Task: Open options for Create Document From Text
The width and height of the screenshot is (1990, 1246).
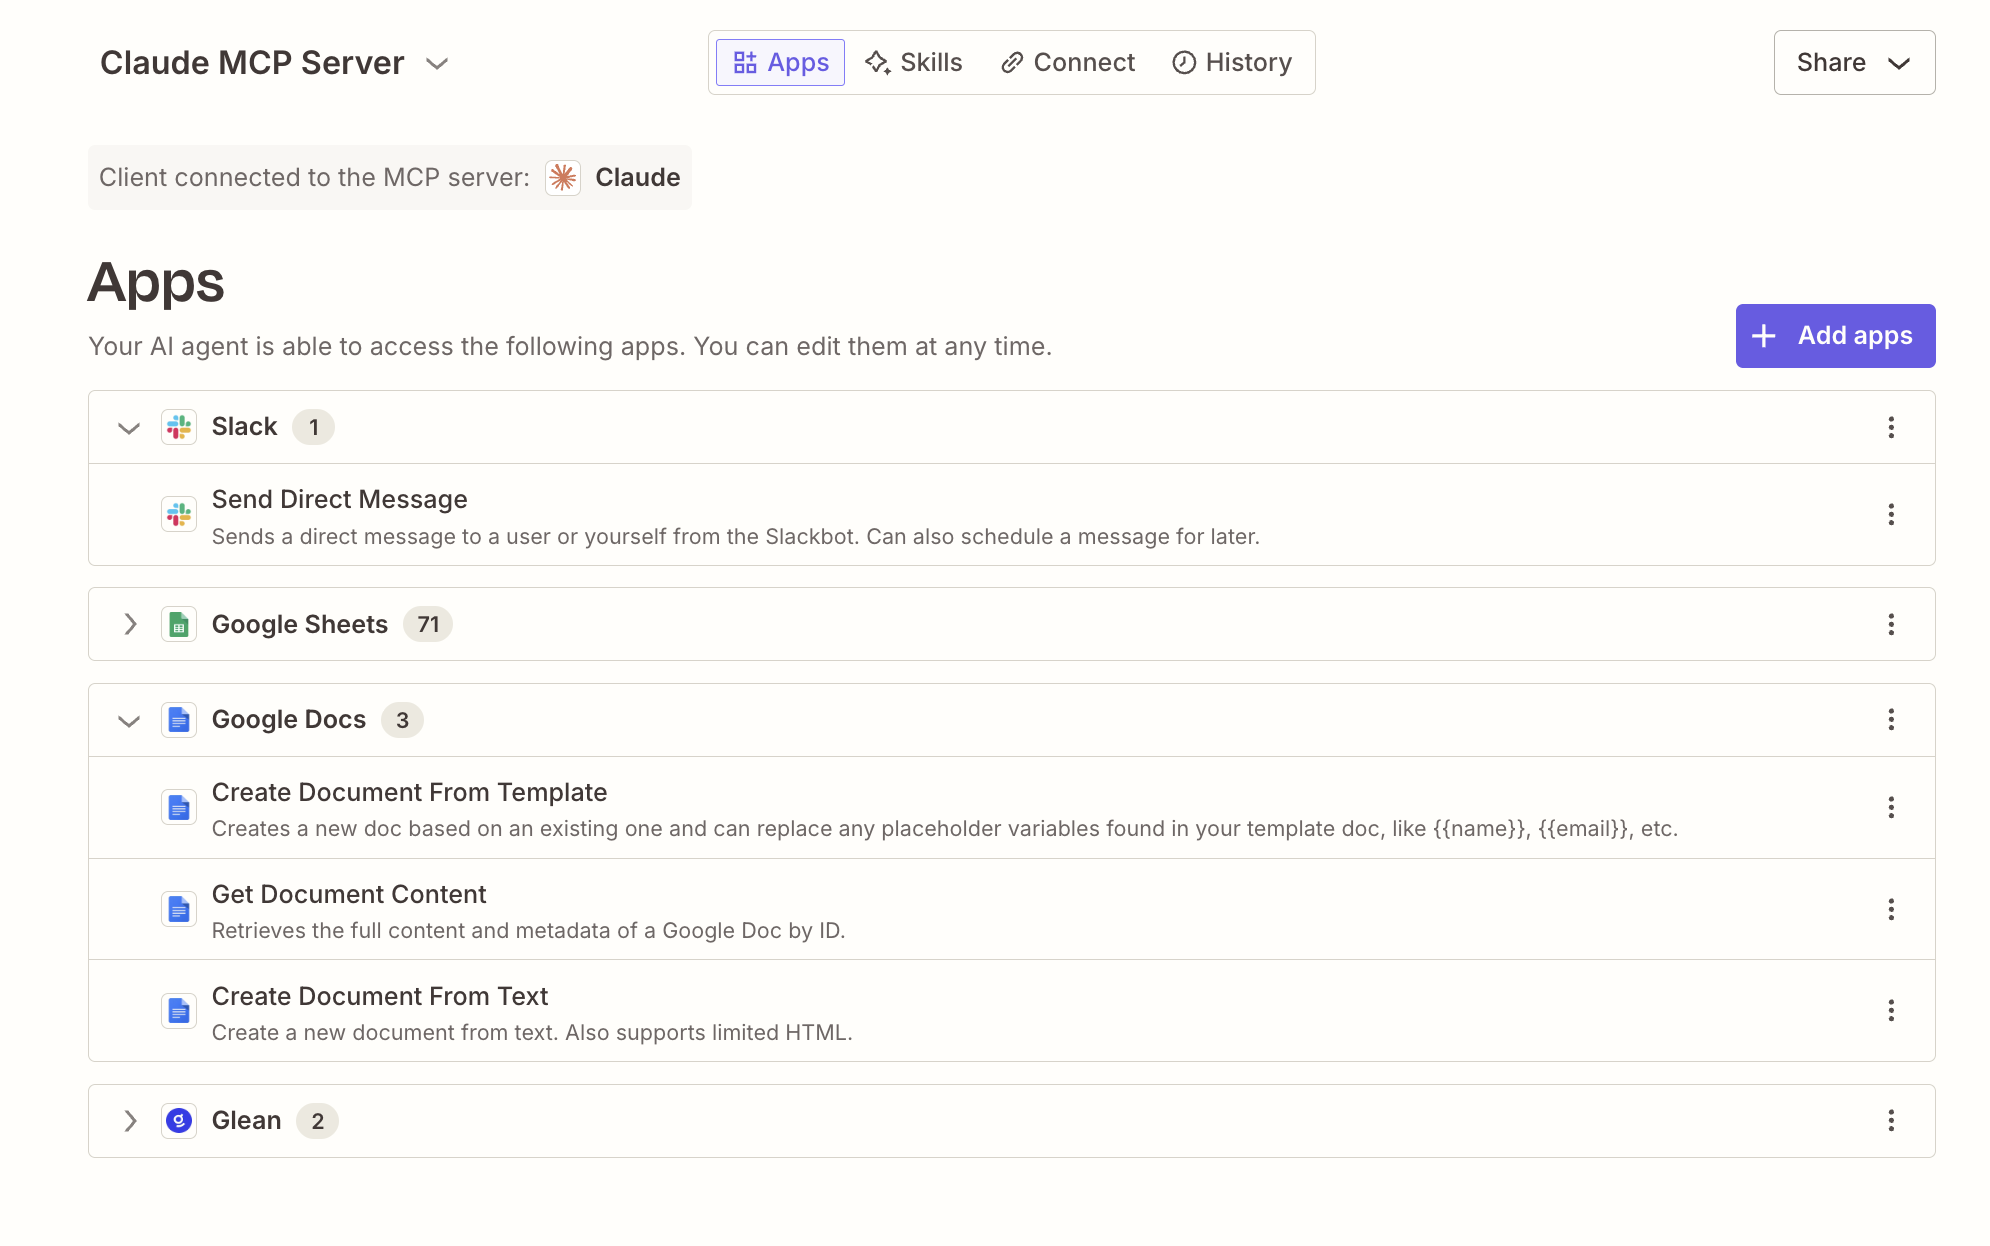Action: pos(1890,1010)
